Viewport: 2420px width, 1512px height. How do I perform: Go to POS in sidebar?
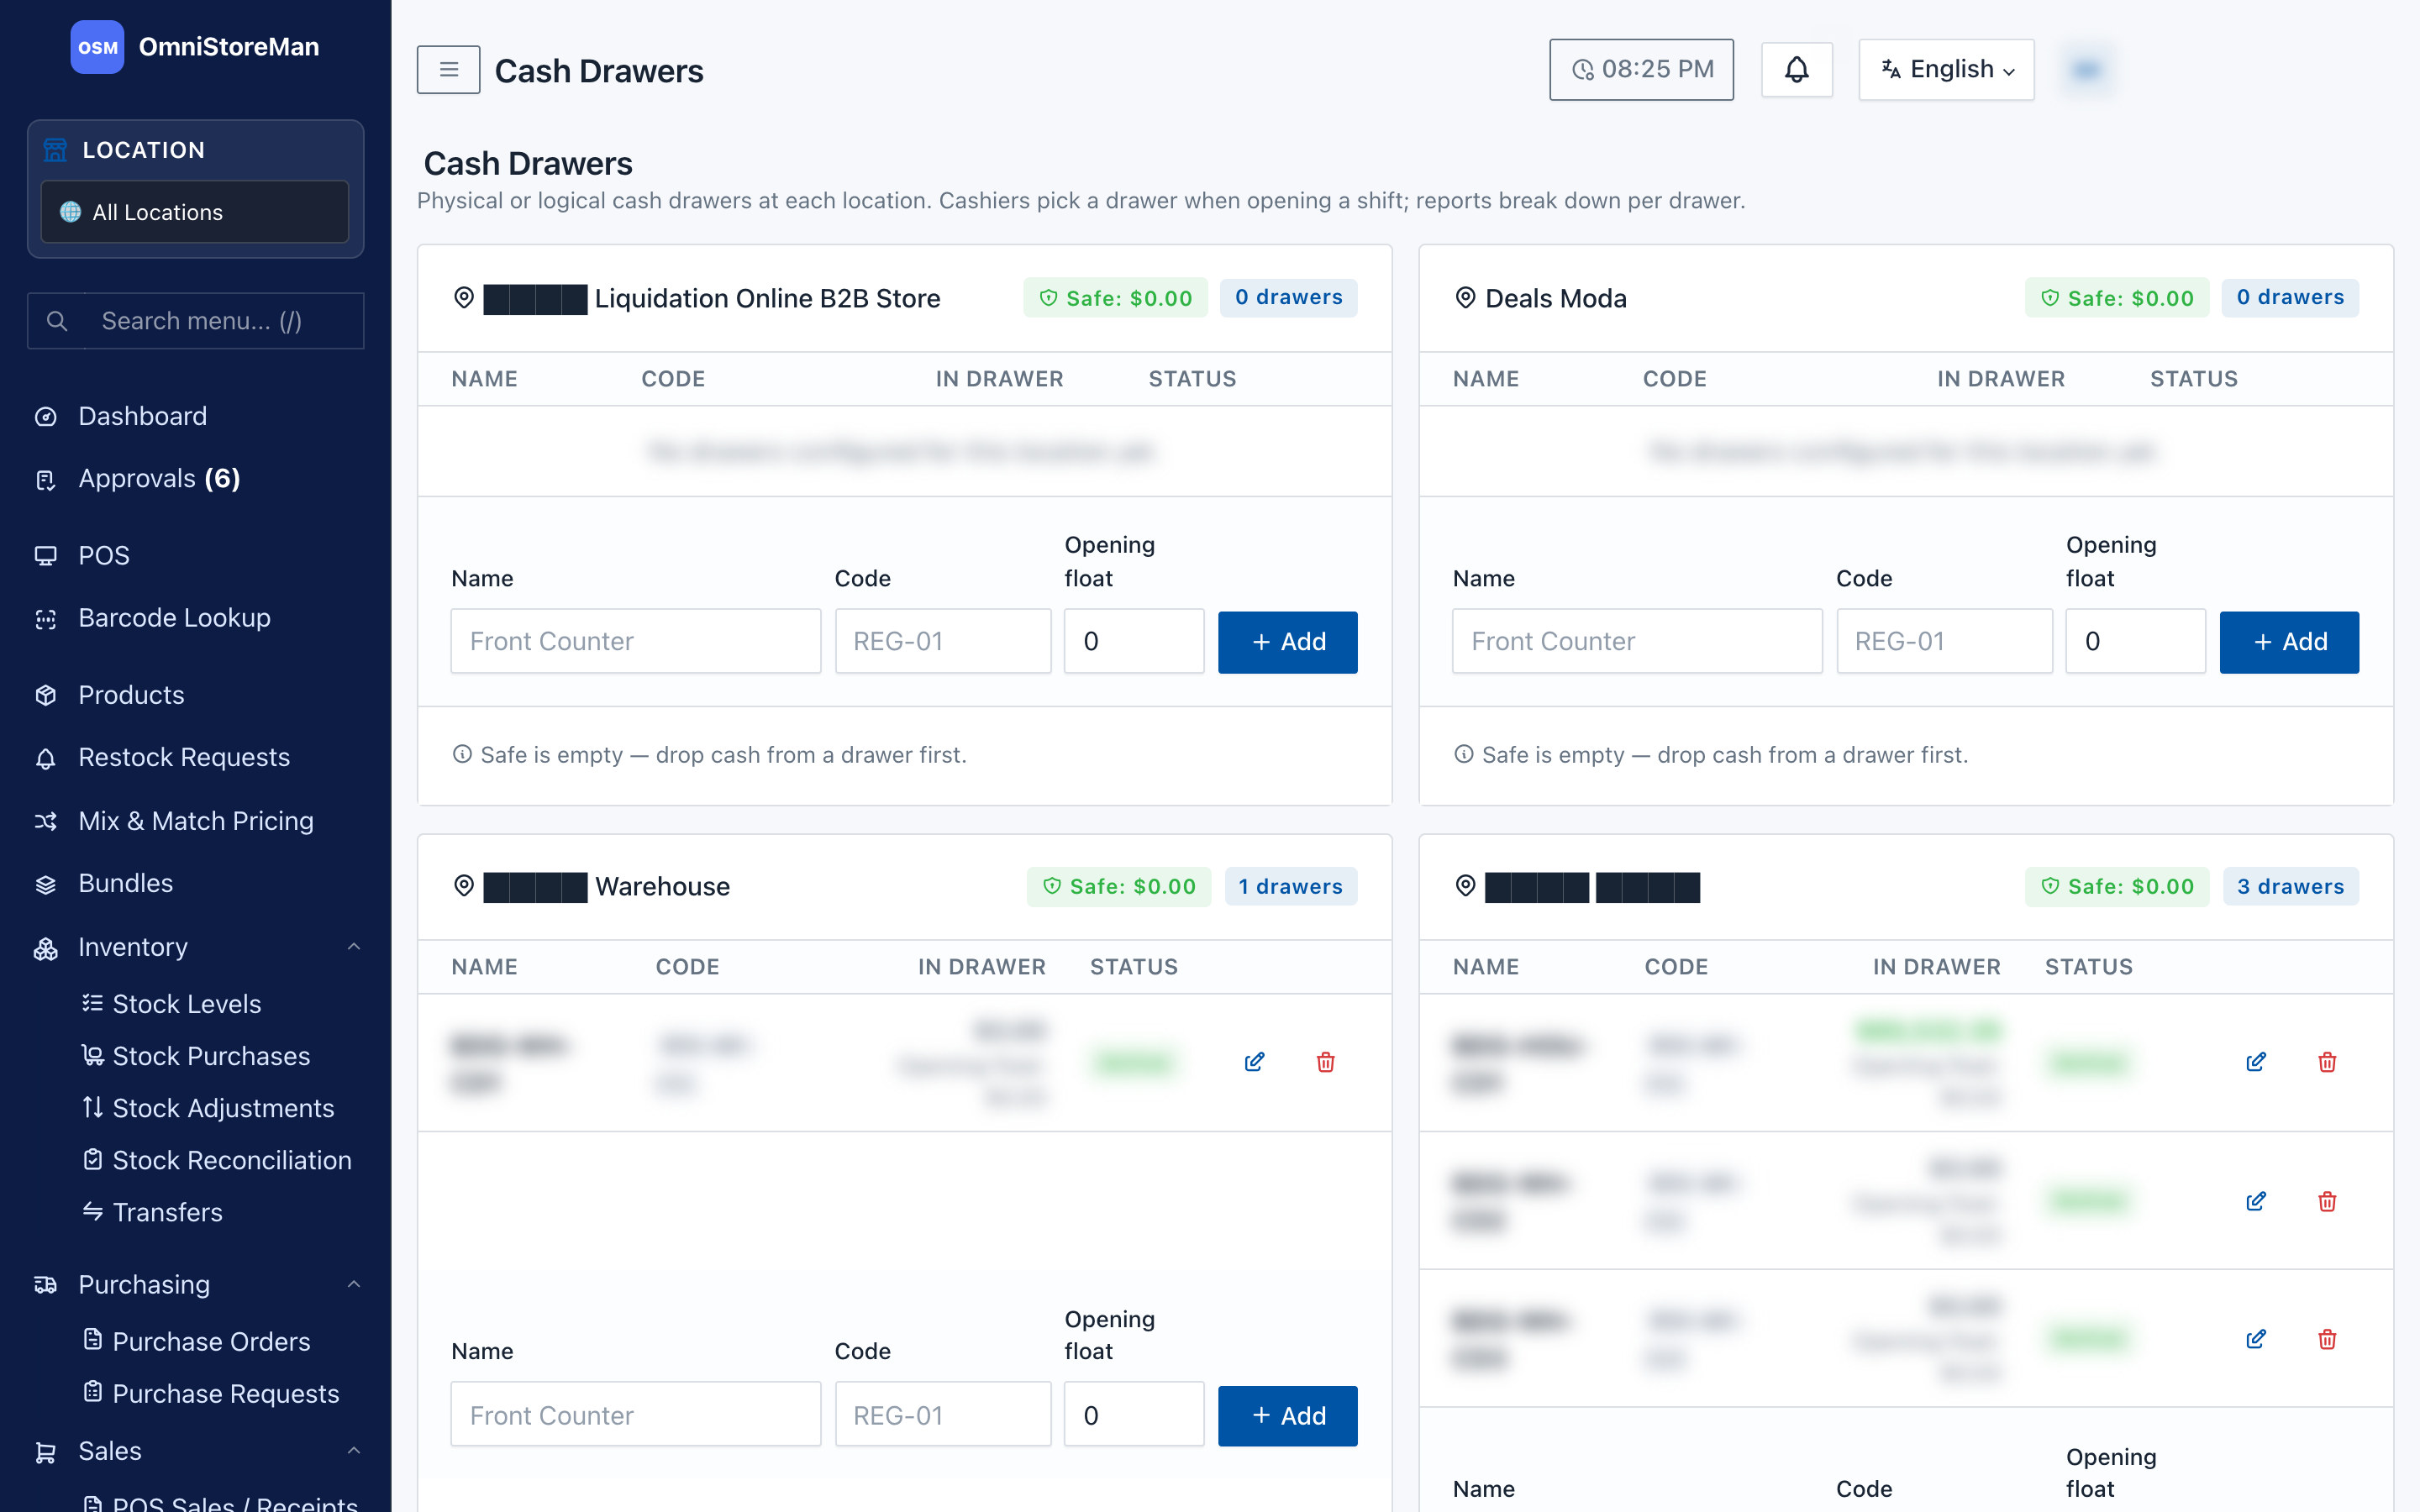(195, 555)
